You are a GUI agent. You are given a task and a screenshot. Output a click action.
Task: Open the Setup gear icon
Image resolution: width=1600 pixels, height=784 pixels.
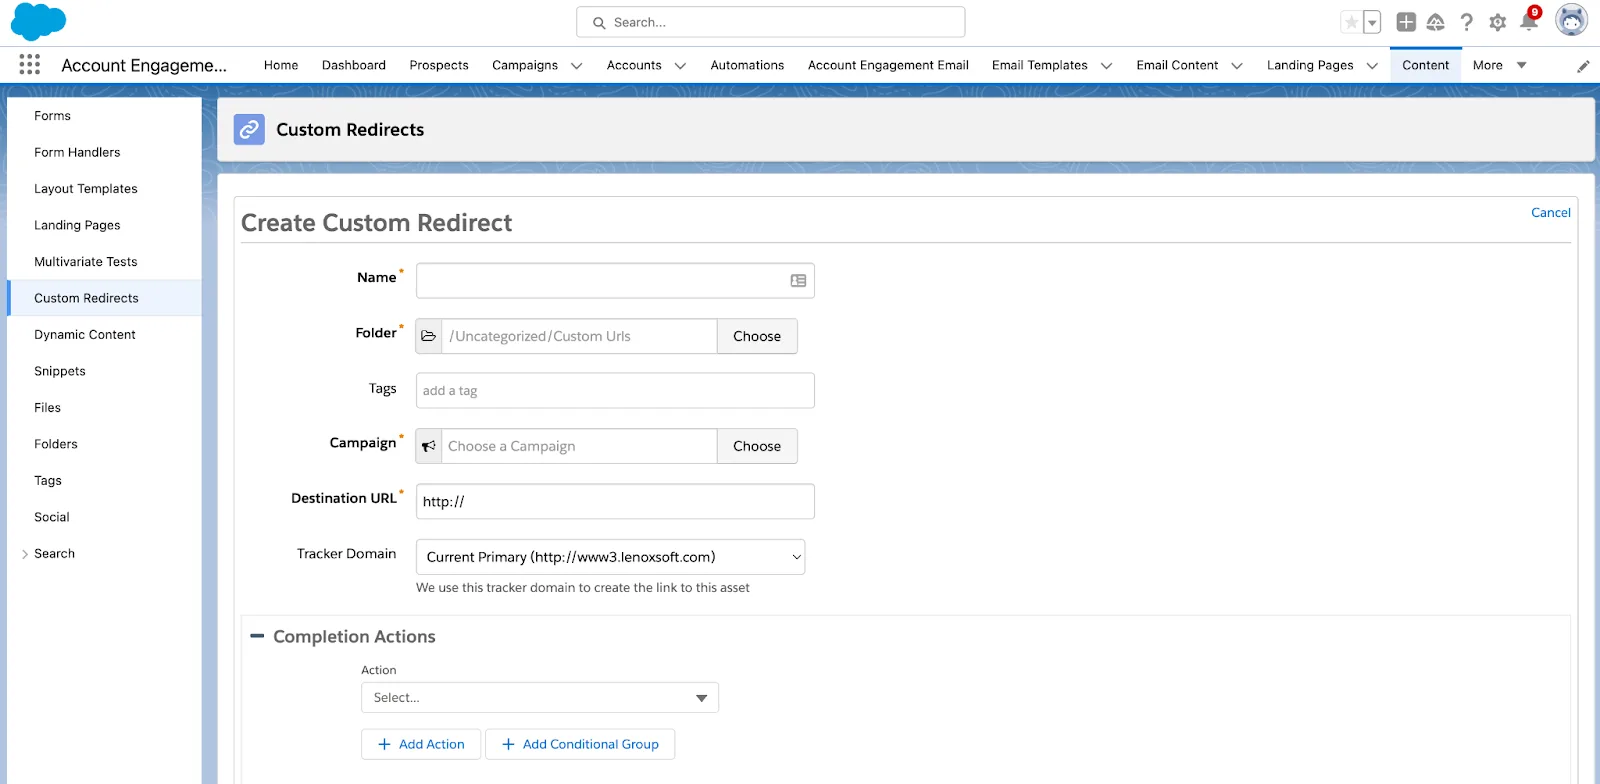[x=1498, y=22]
